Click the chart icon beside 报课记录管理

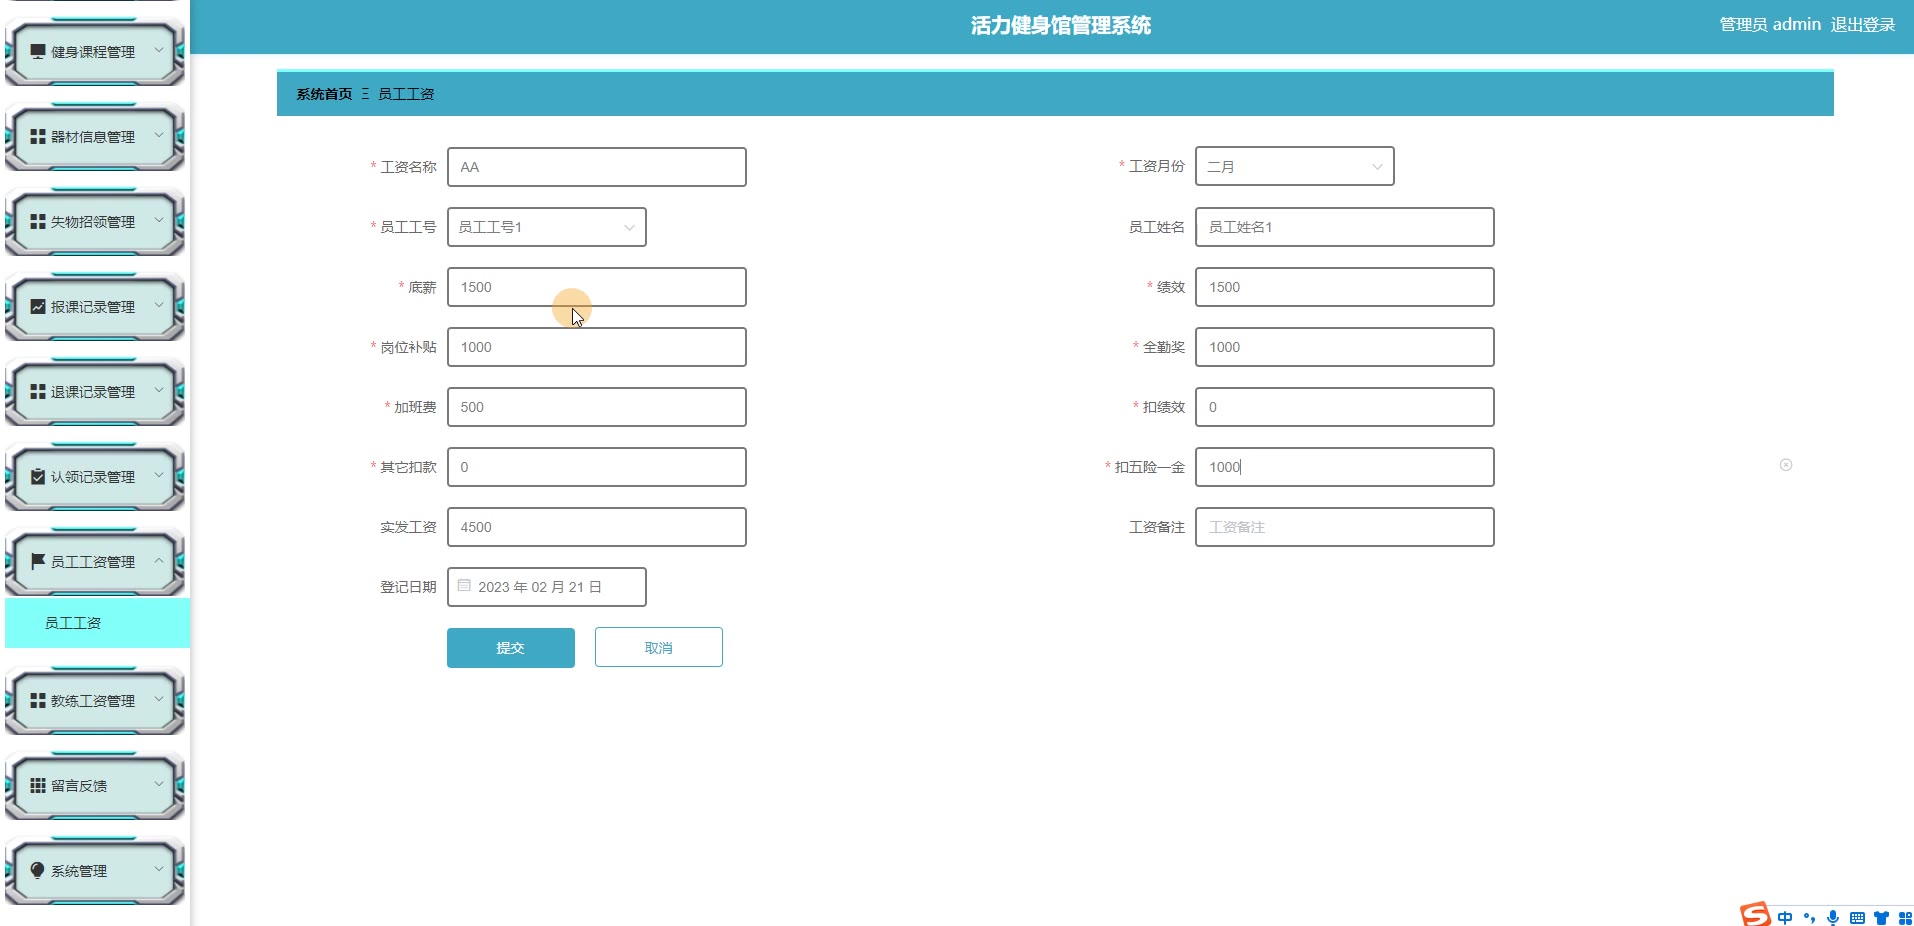[x=38, y=306]
